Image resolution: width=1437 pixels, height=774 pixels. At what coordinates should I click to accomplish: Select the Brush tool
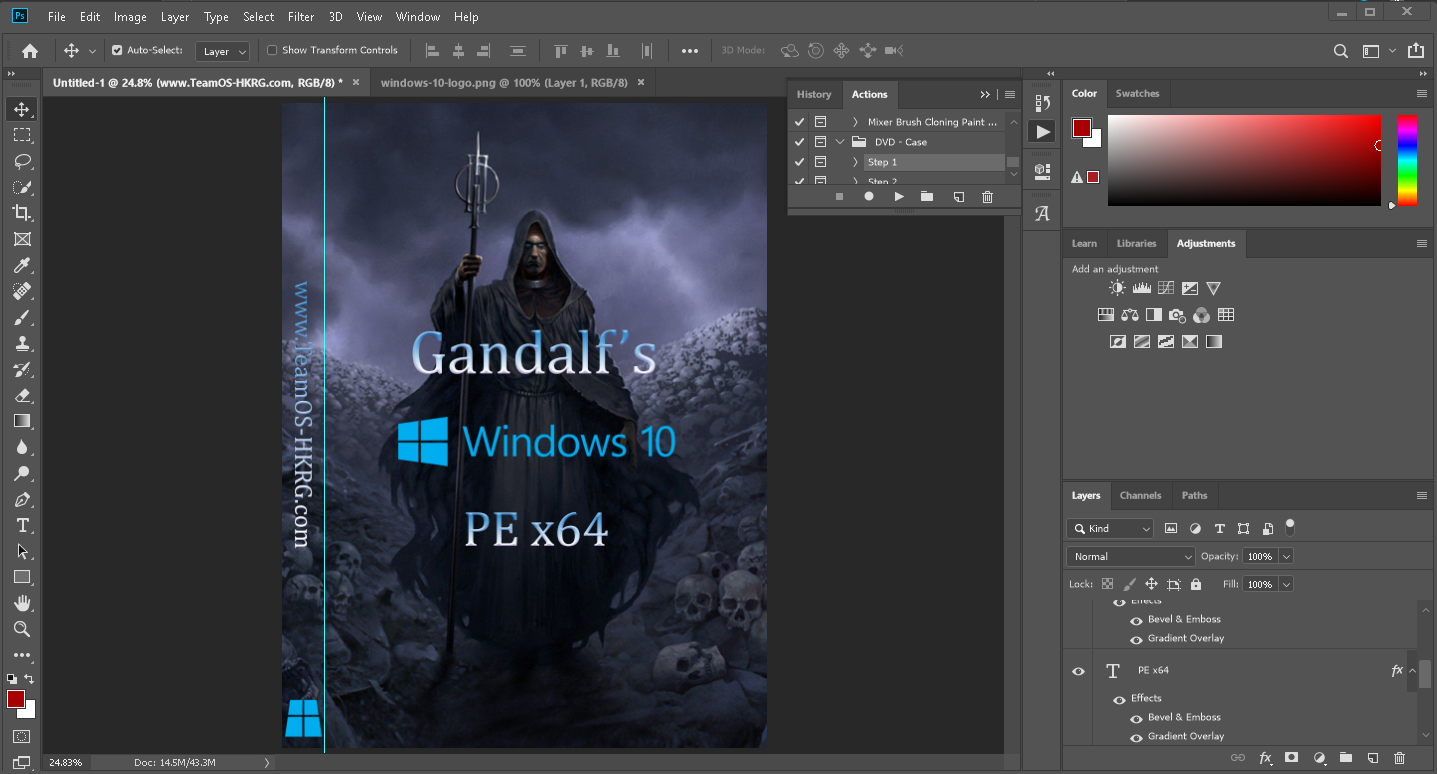(22, 317)
